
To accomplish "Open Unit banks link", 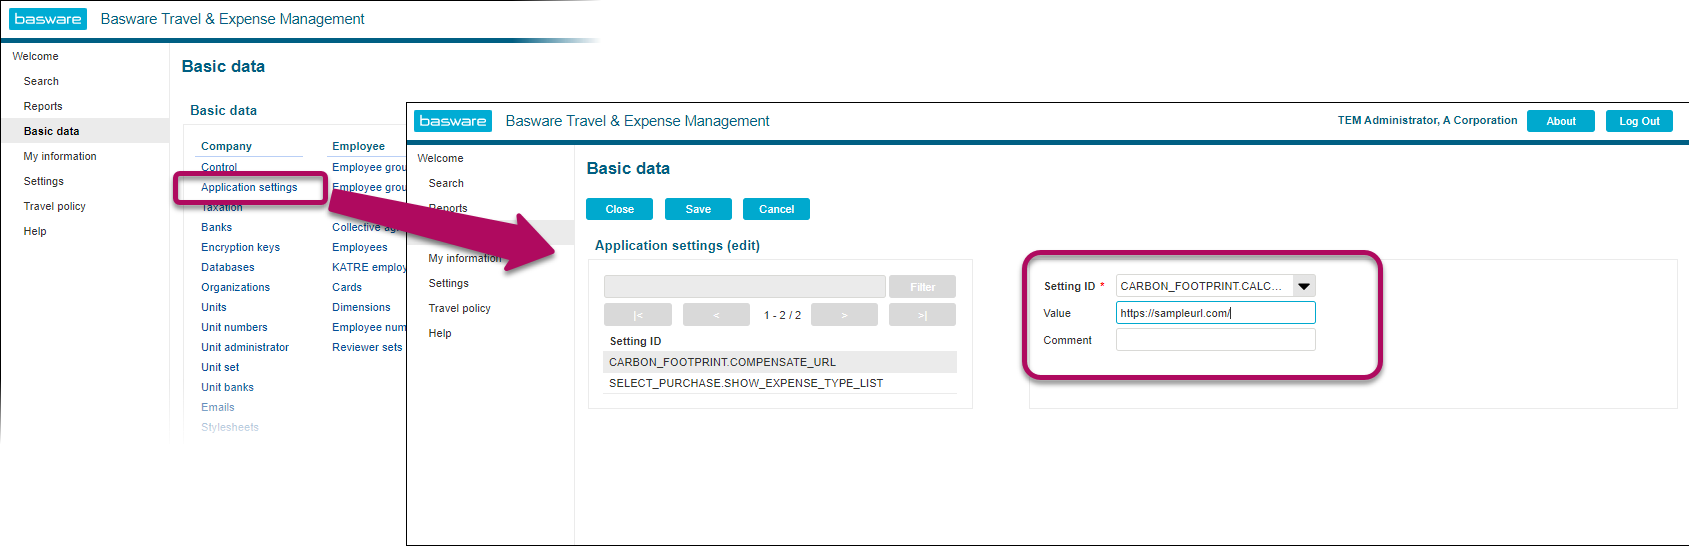I will tap(227, 387).
